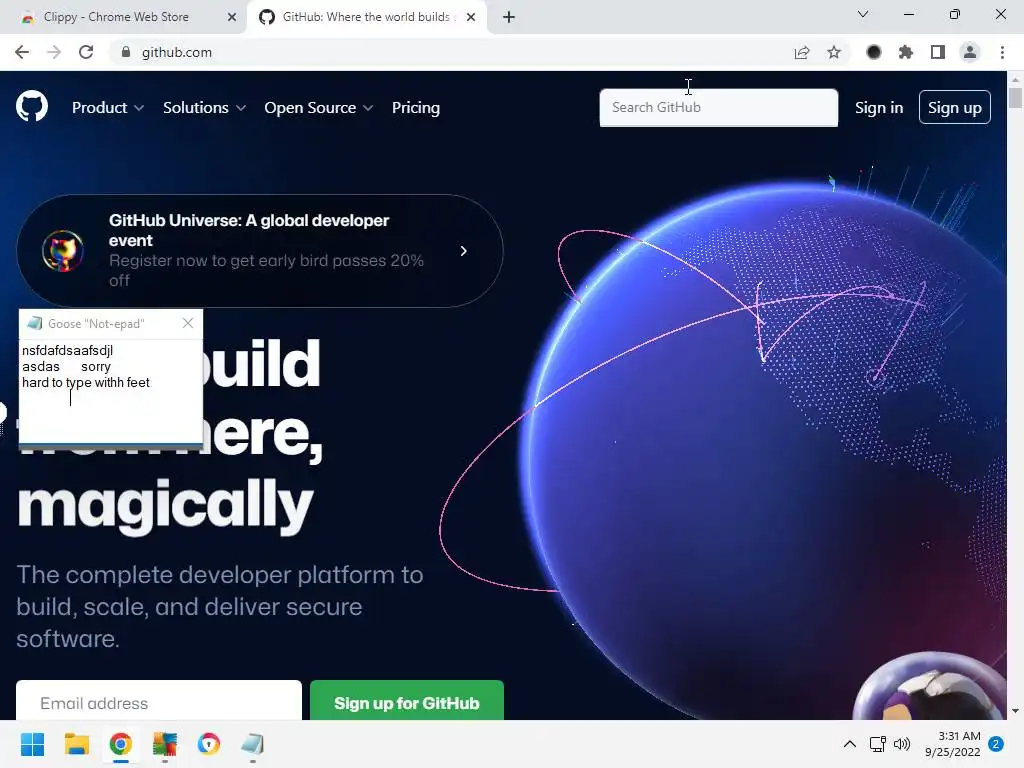Open GitHub Universe banner arrow
Screen dimensions: 1024x768
tap(464, 251)
